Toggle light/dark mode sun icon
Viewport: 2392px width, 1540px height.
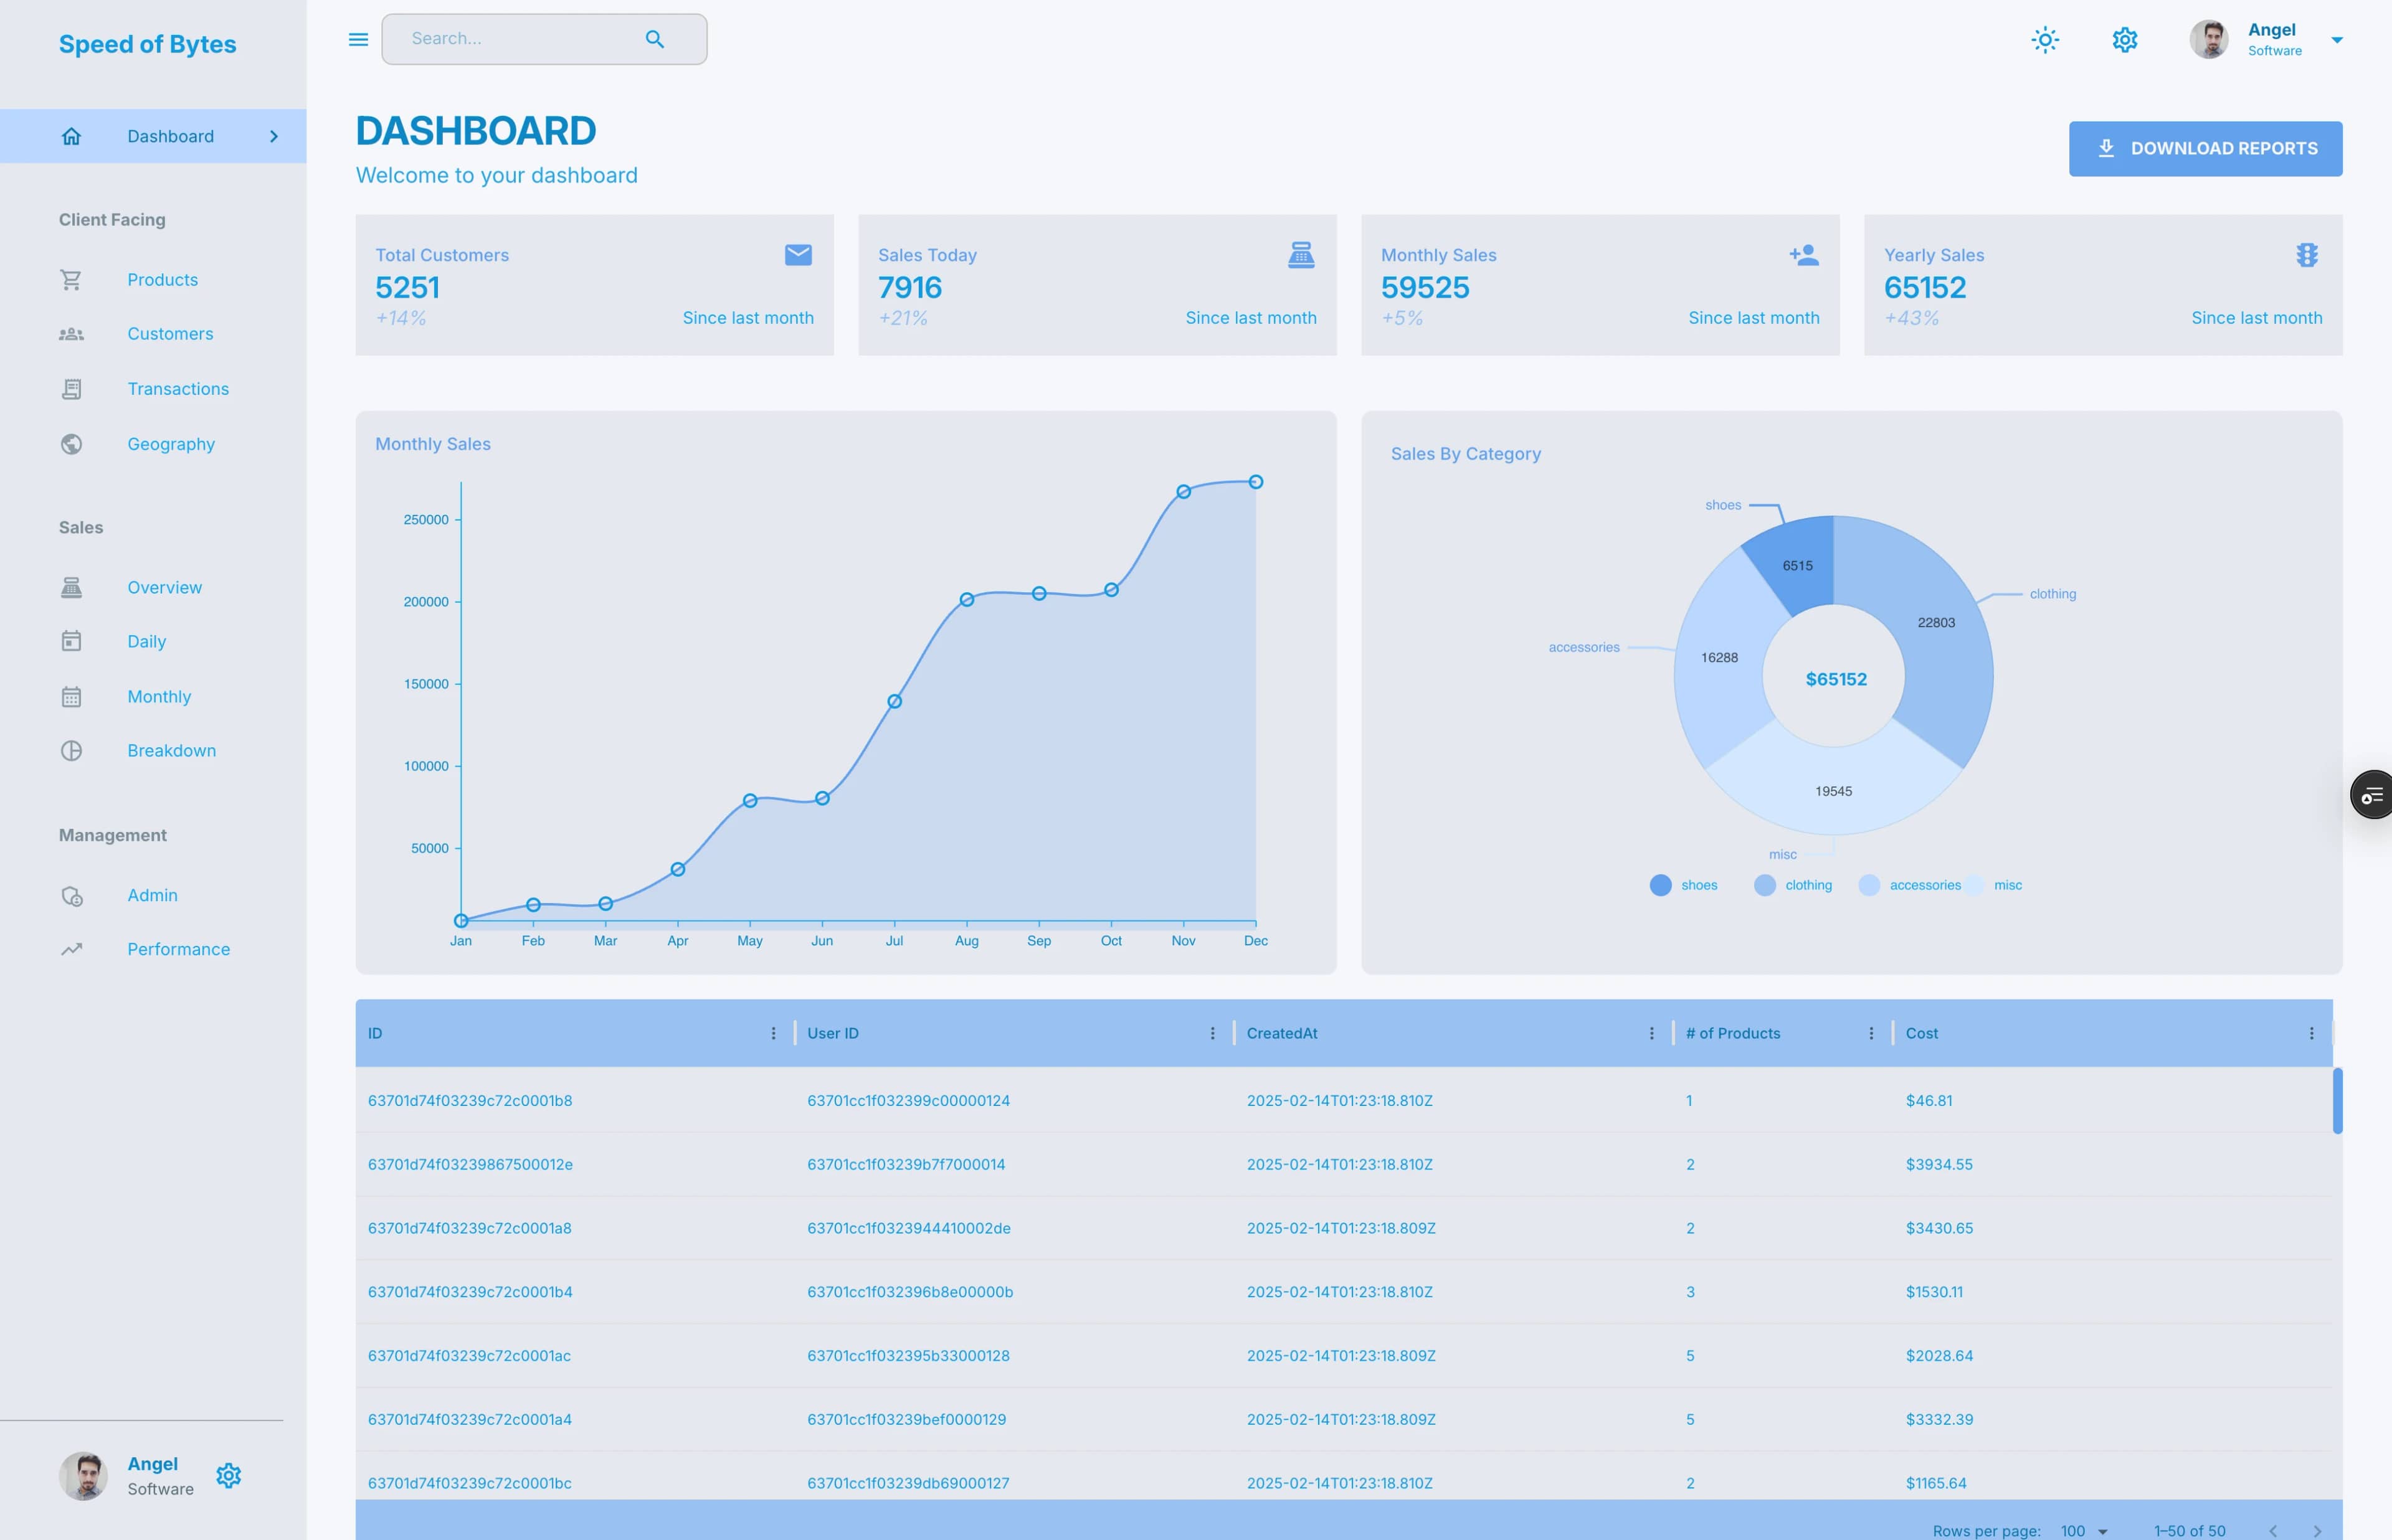coord(2045,40)
